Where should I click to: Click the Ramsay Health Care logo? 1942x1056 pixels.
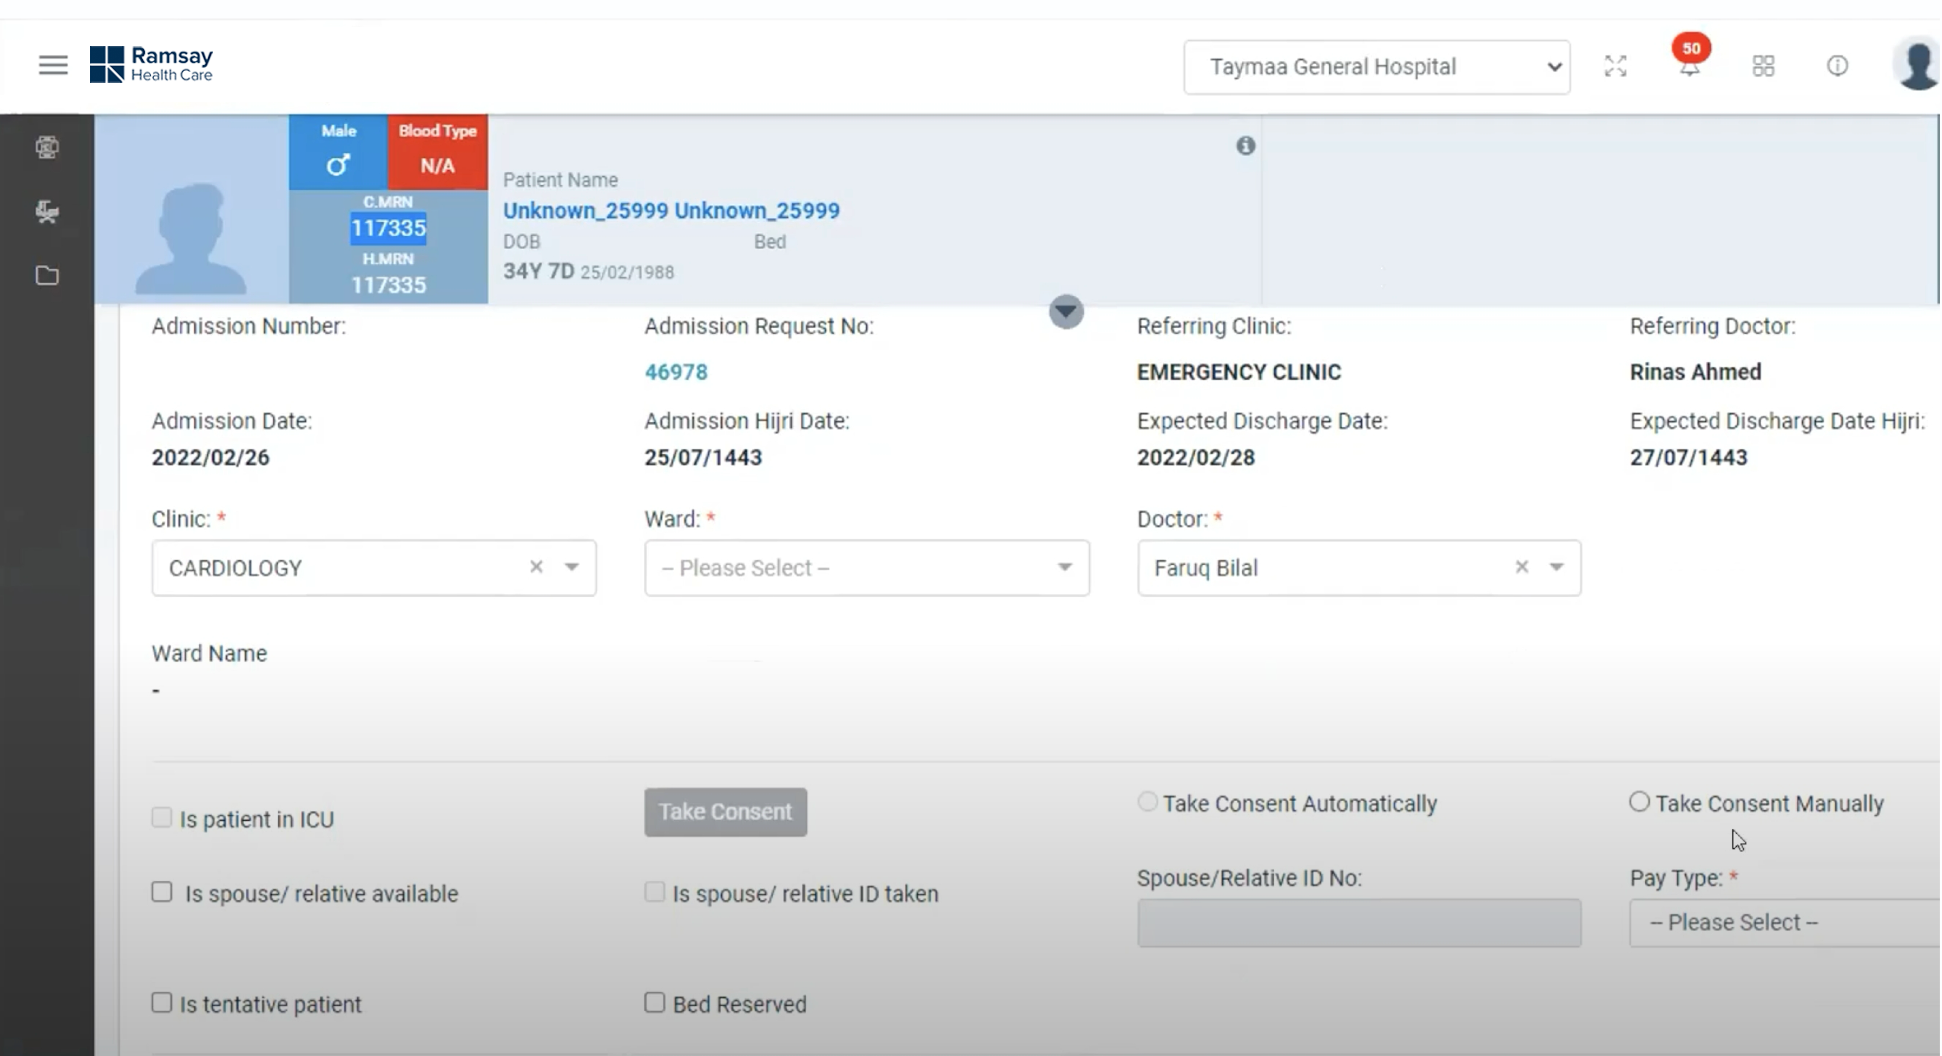[151, 65]
